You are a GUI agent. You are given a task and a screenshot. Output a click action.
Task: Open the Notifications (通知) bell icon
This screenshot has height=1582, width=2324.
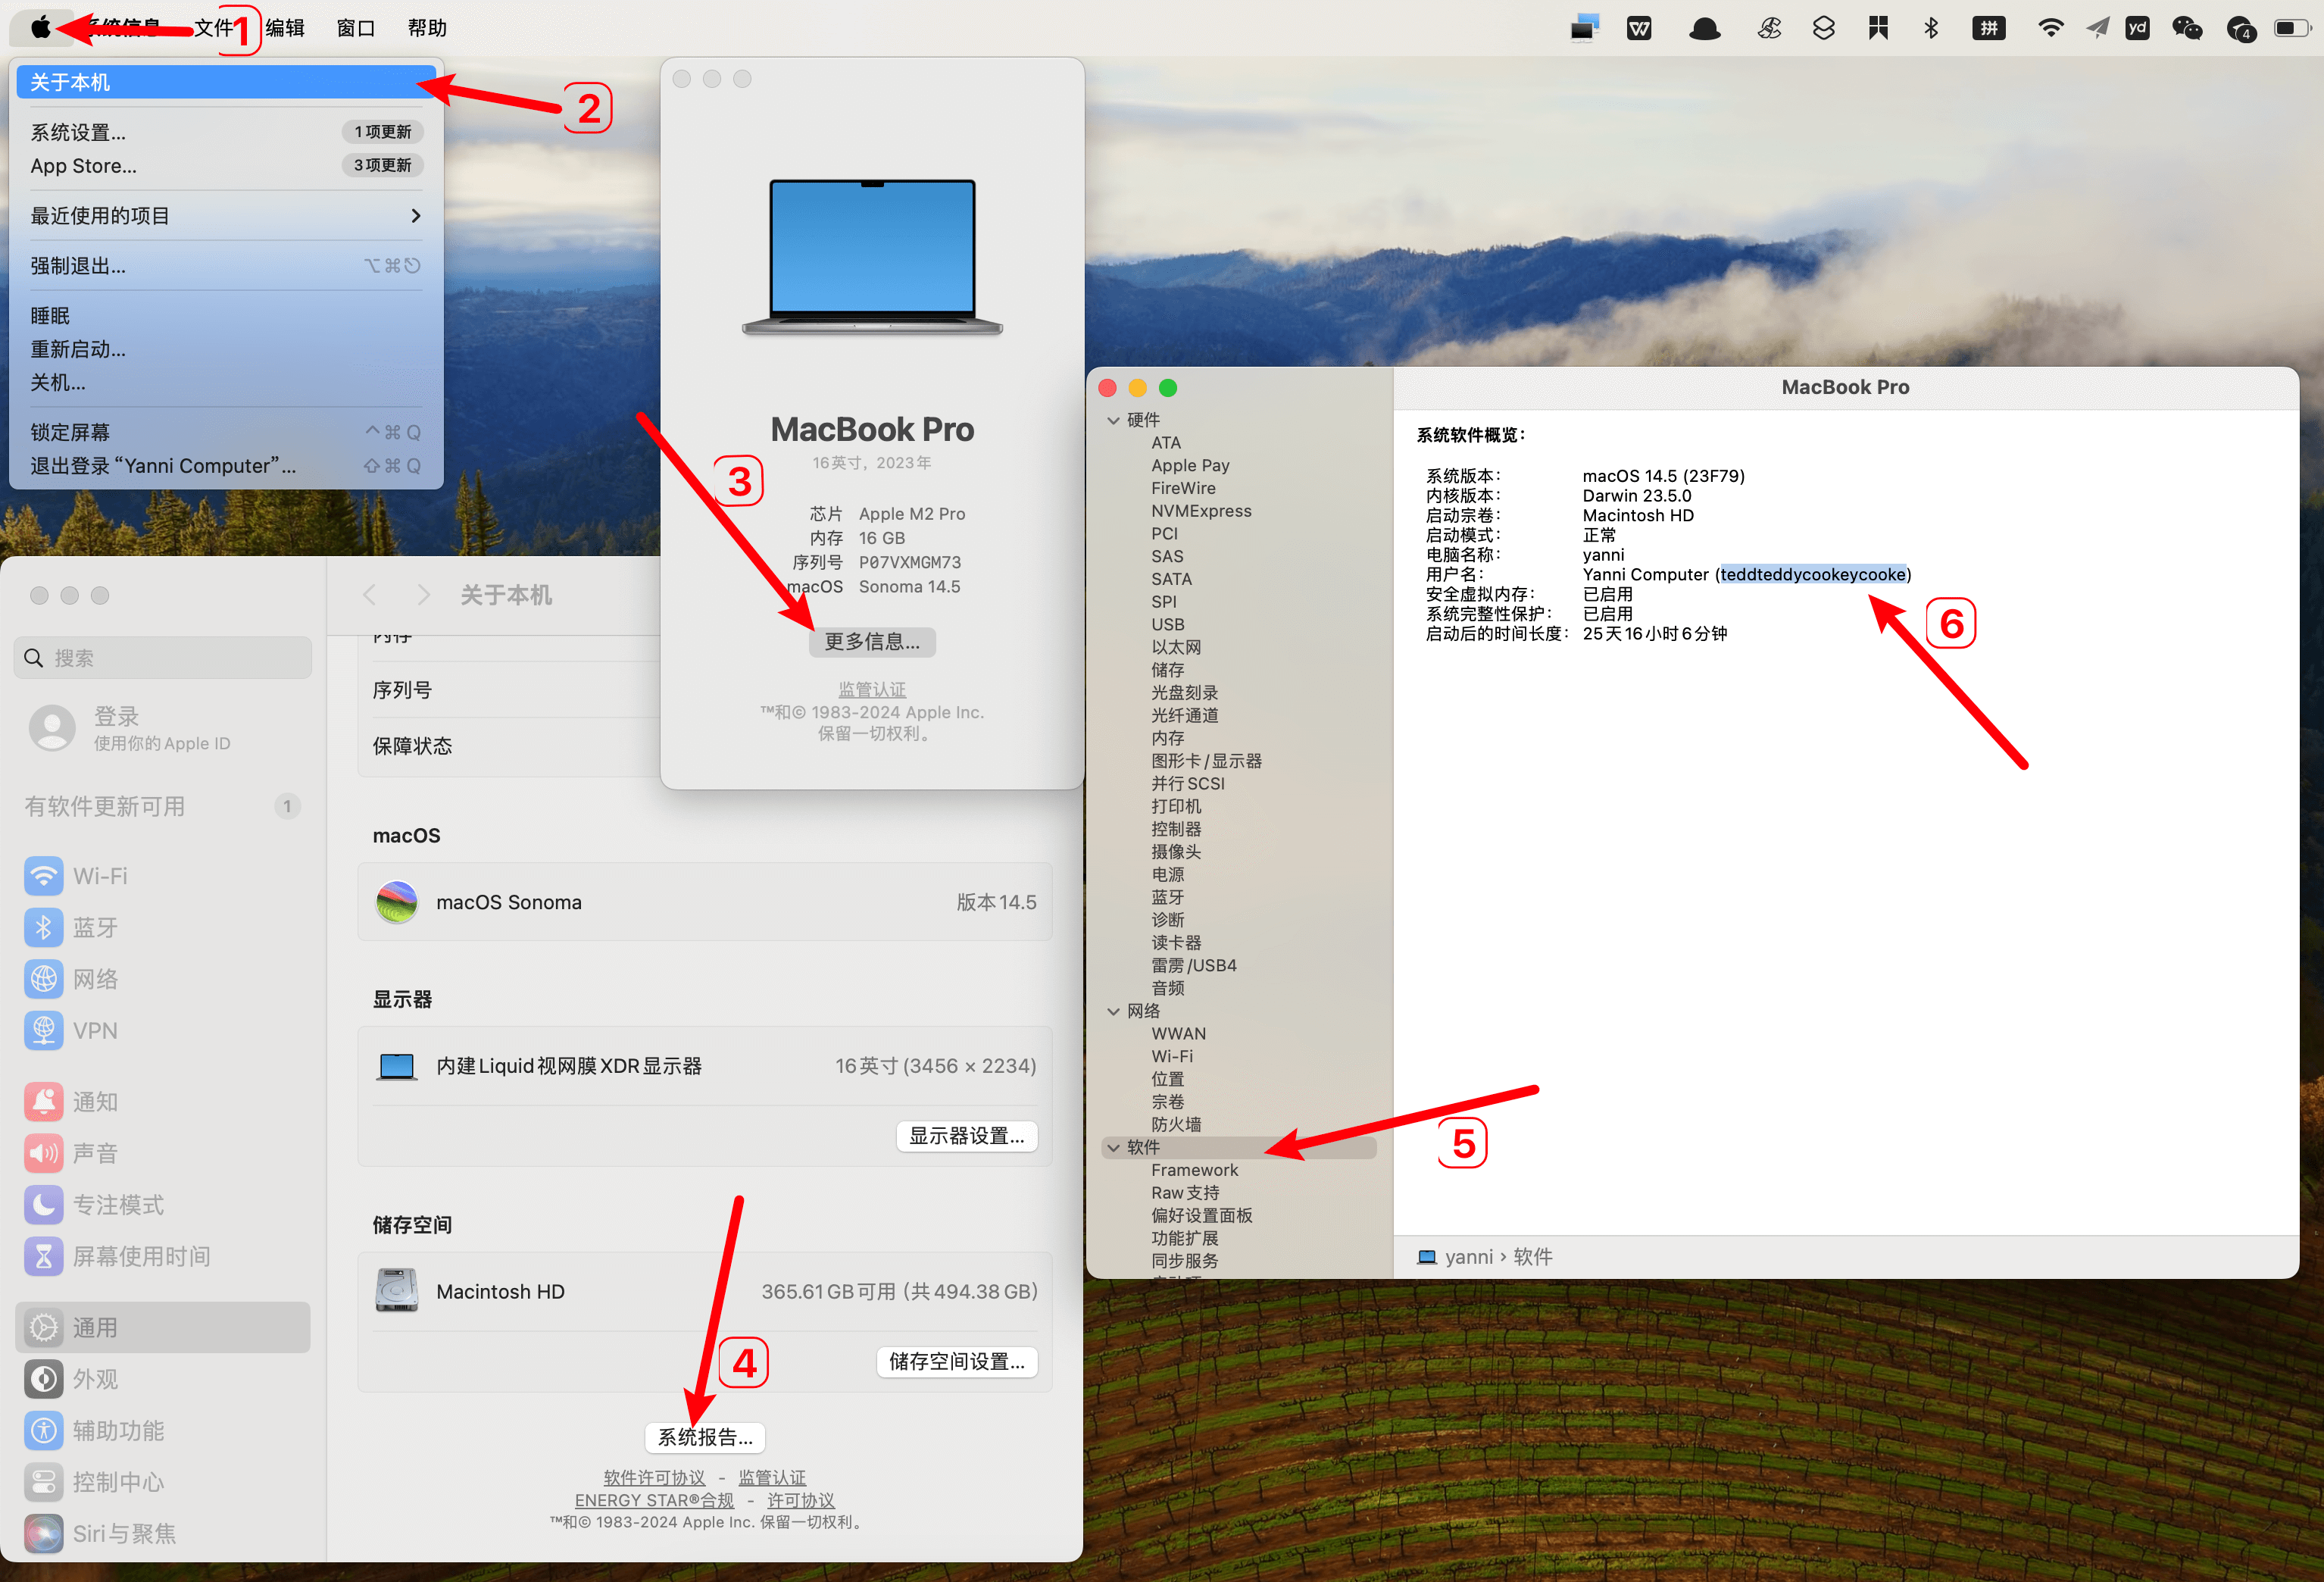43,1101
